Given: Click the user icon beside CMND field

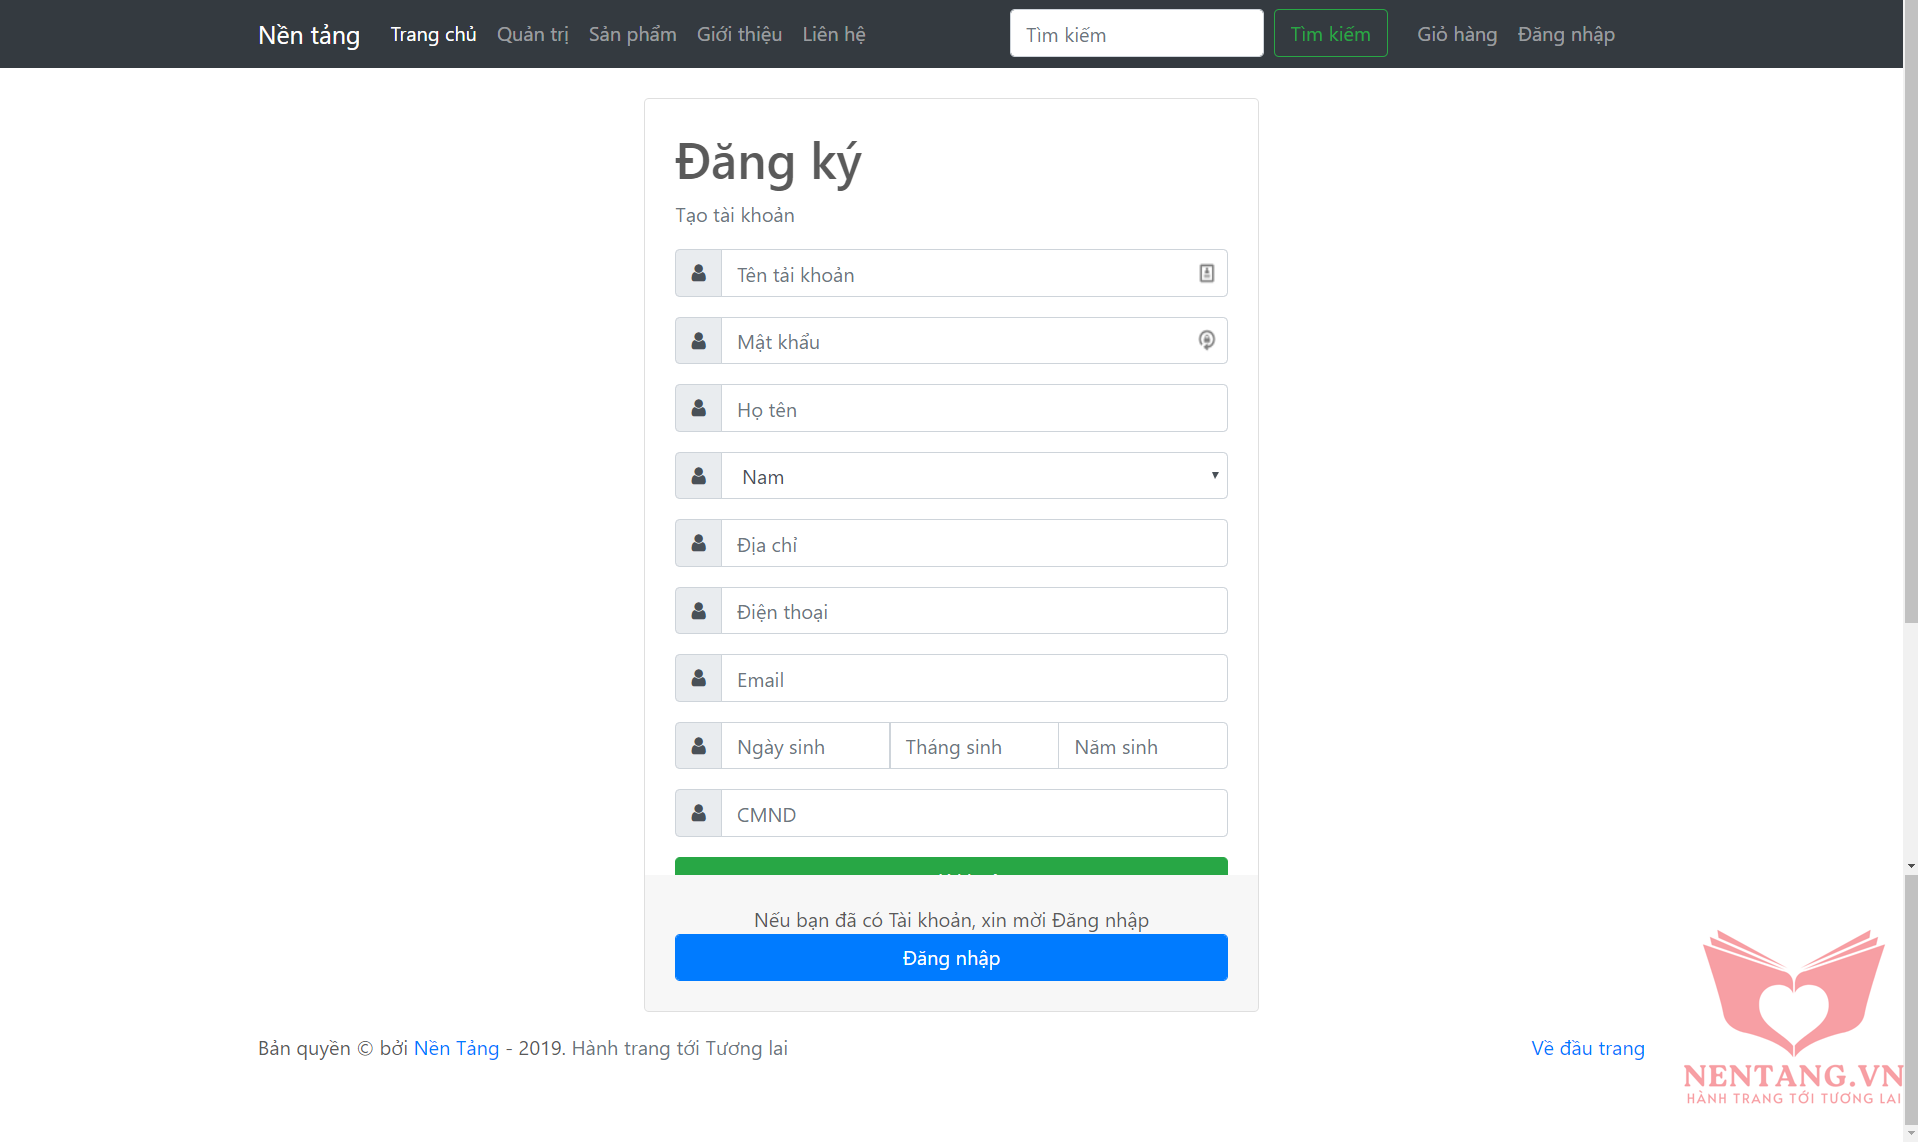Looking at the screenshot, I should pyautogui.click(x=698, y=813).
